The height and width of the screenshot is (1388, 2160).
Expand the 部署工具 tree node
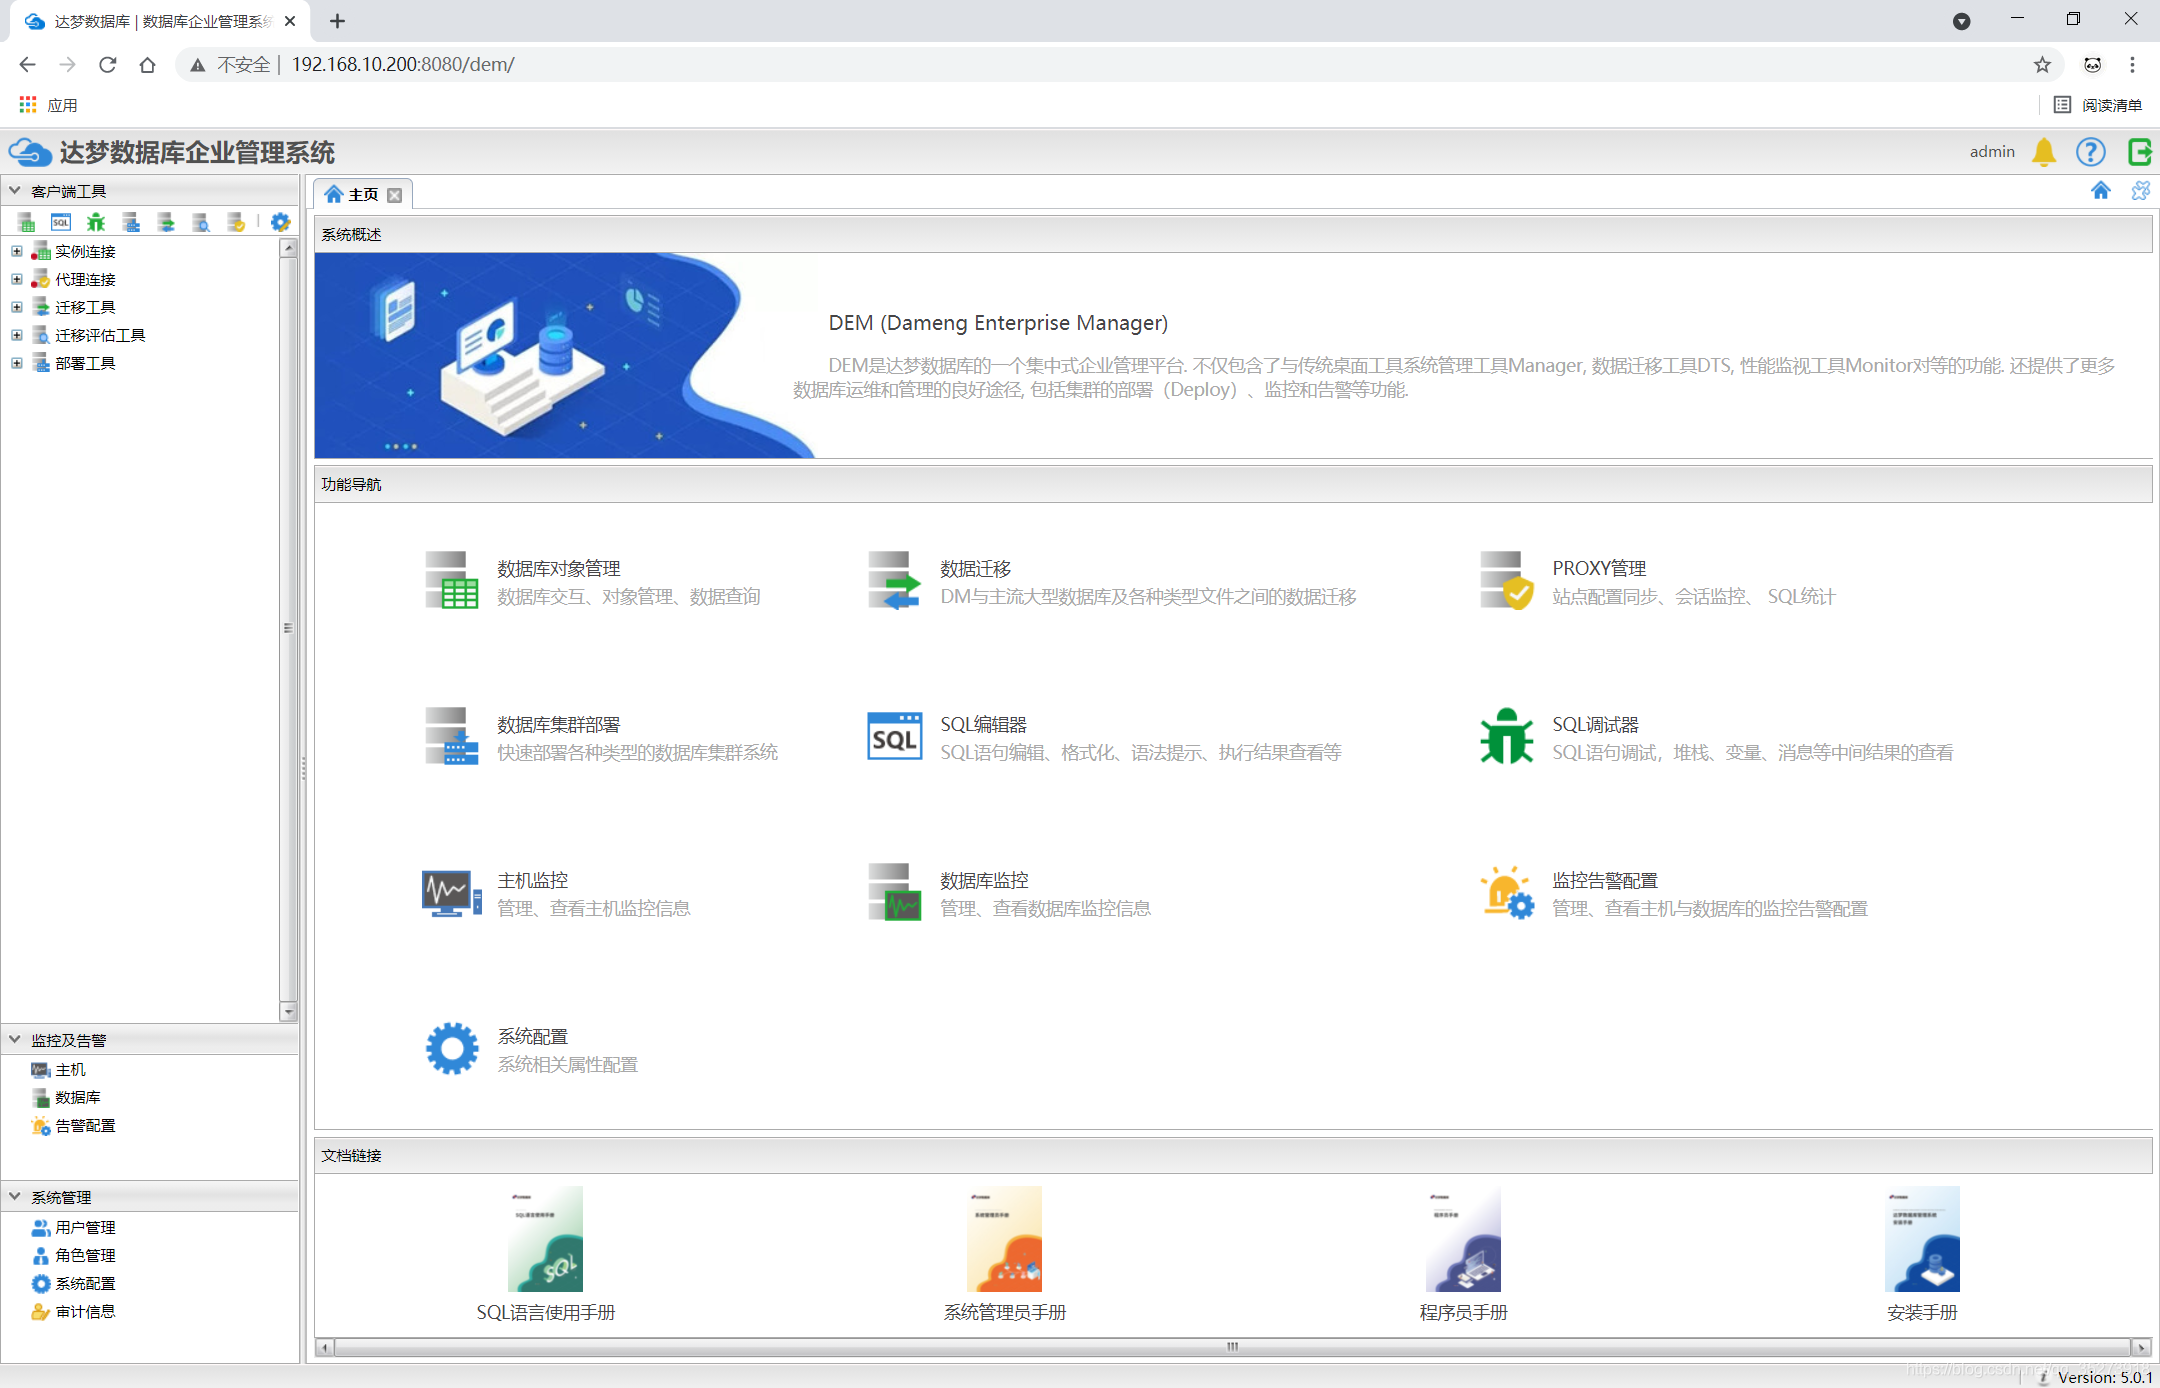[17, 363]
